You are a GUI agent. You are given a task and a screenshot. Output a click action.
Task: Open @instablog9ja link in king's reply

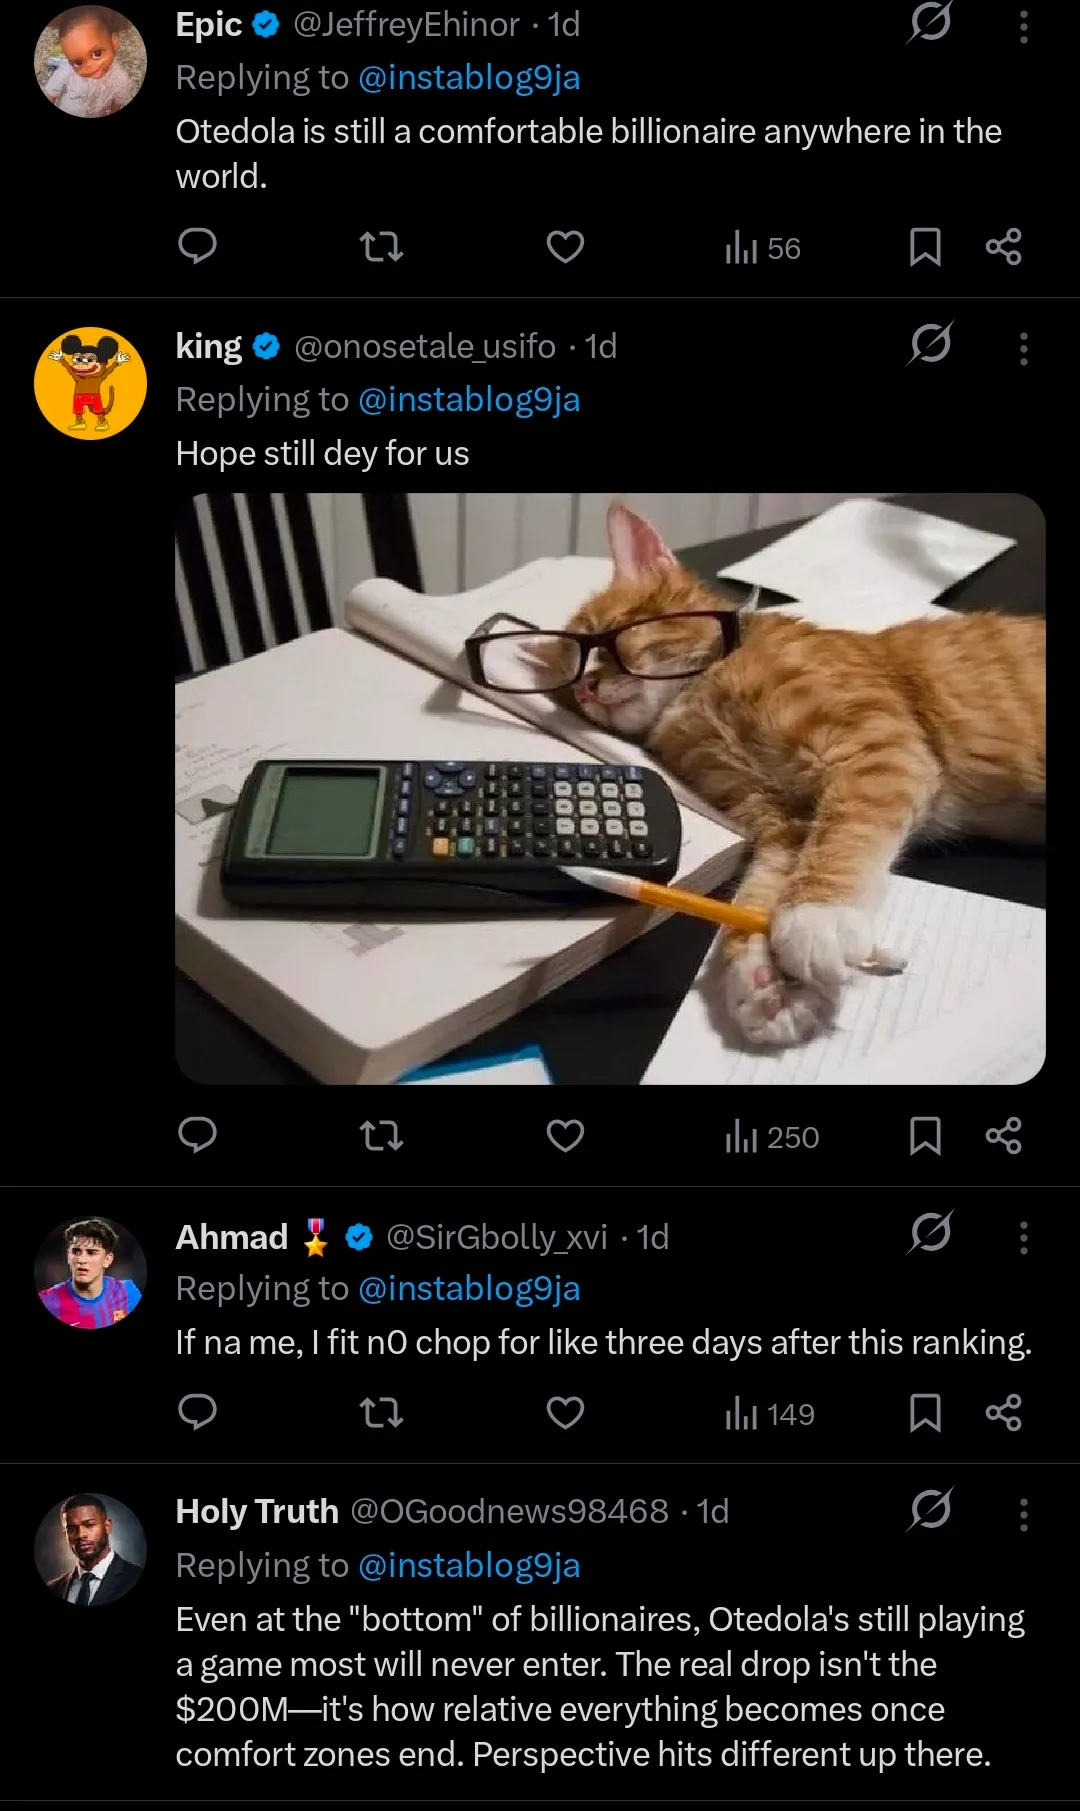(x=469, y=399)
